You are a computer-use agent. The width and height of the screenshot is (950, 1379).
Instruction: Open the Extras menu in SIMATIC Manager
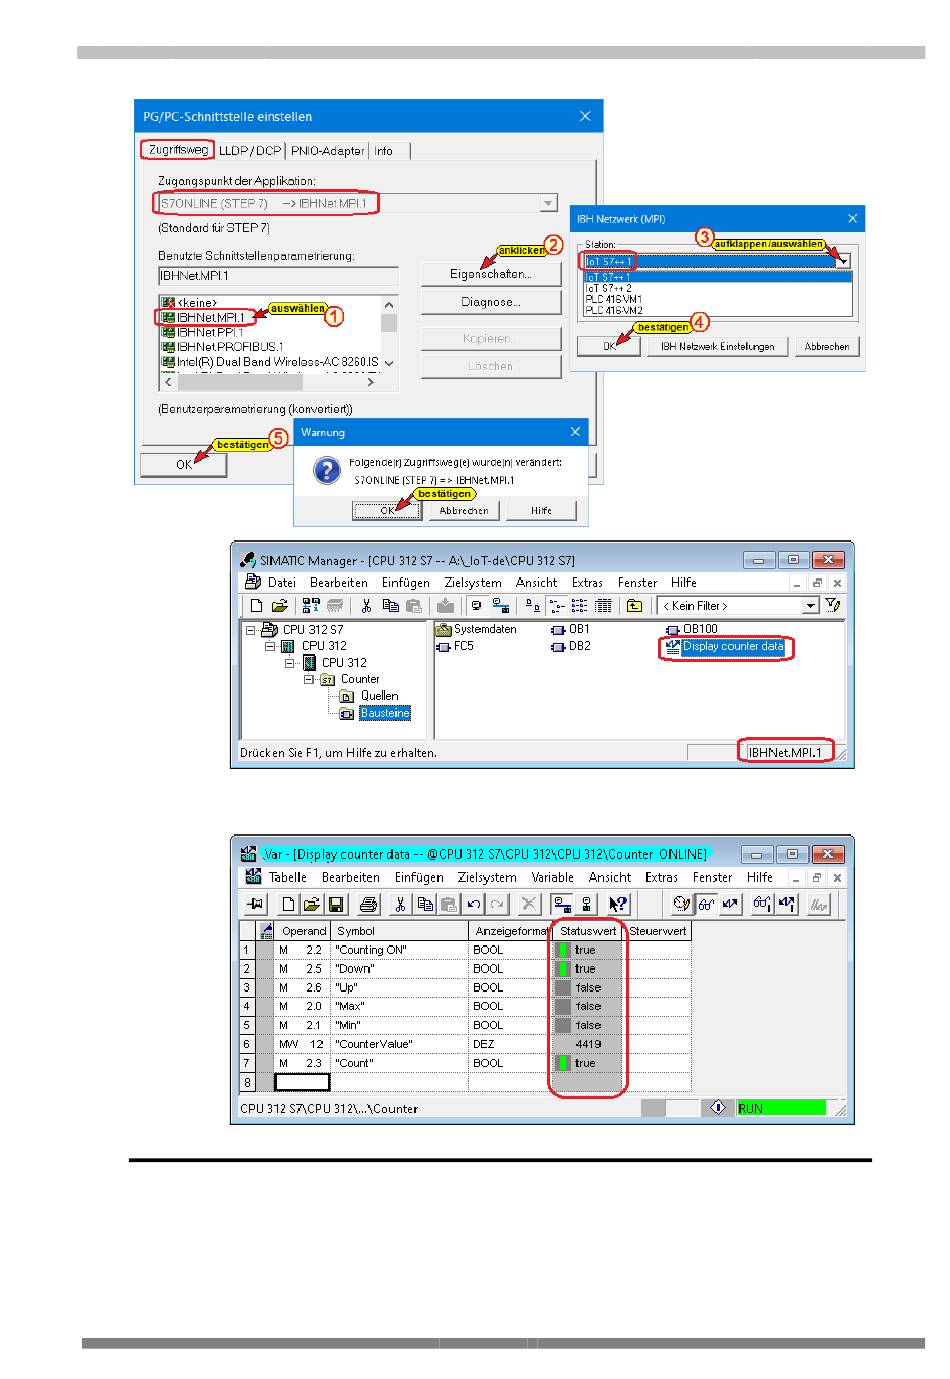[587, 583]
